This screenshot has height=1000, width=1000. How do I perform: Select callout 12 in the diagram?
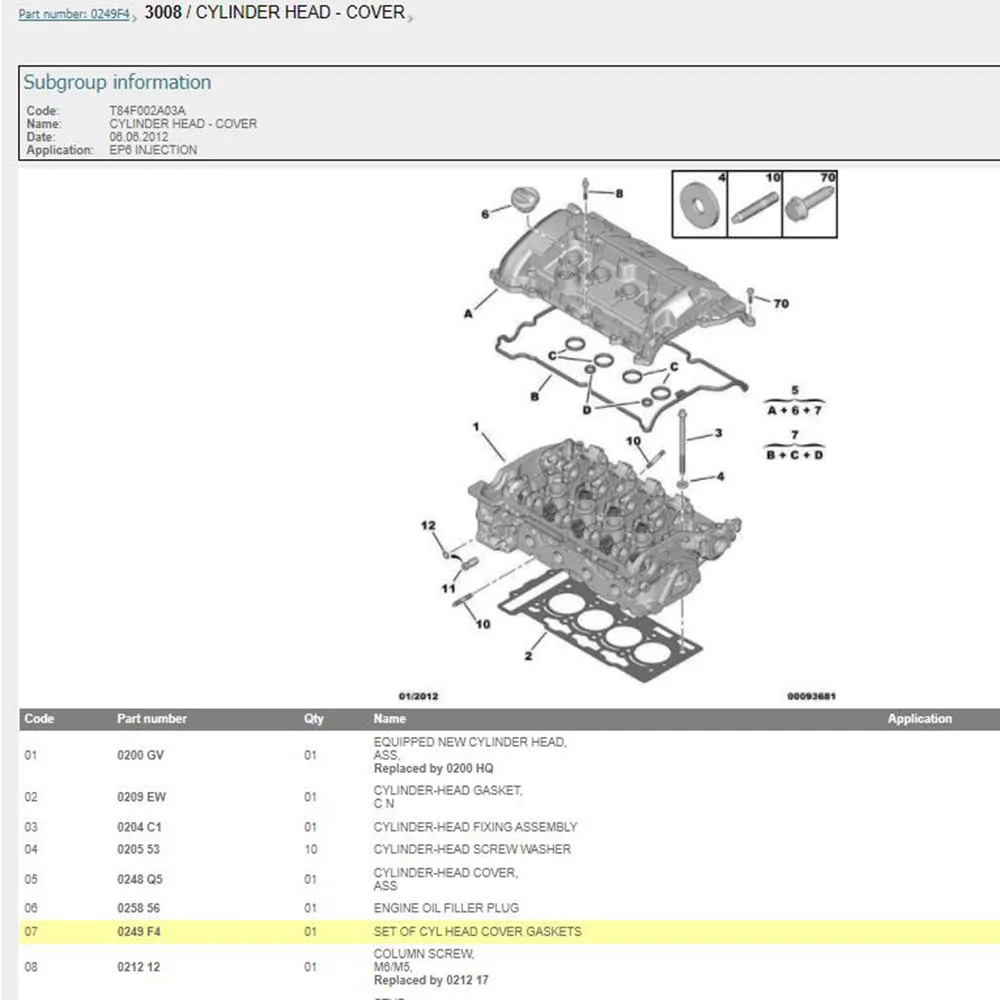pos(428,526)
